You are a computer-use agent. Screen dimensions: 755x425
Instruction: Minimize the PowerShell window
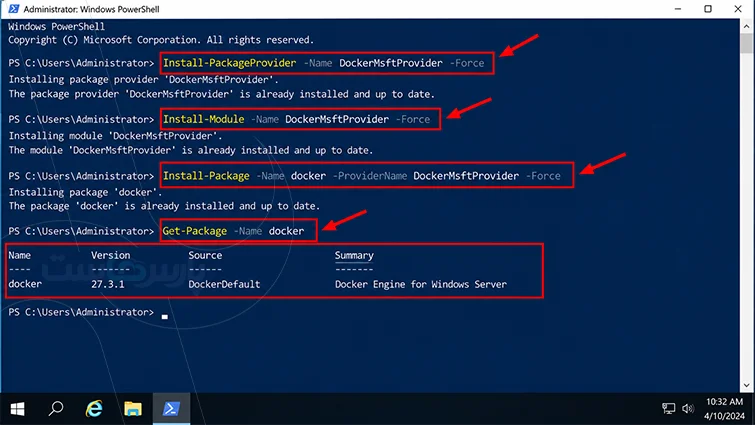[678, 9]
